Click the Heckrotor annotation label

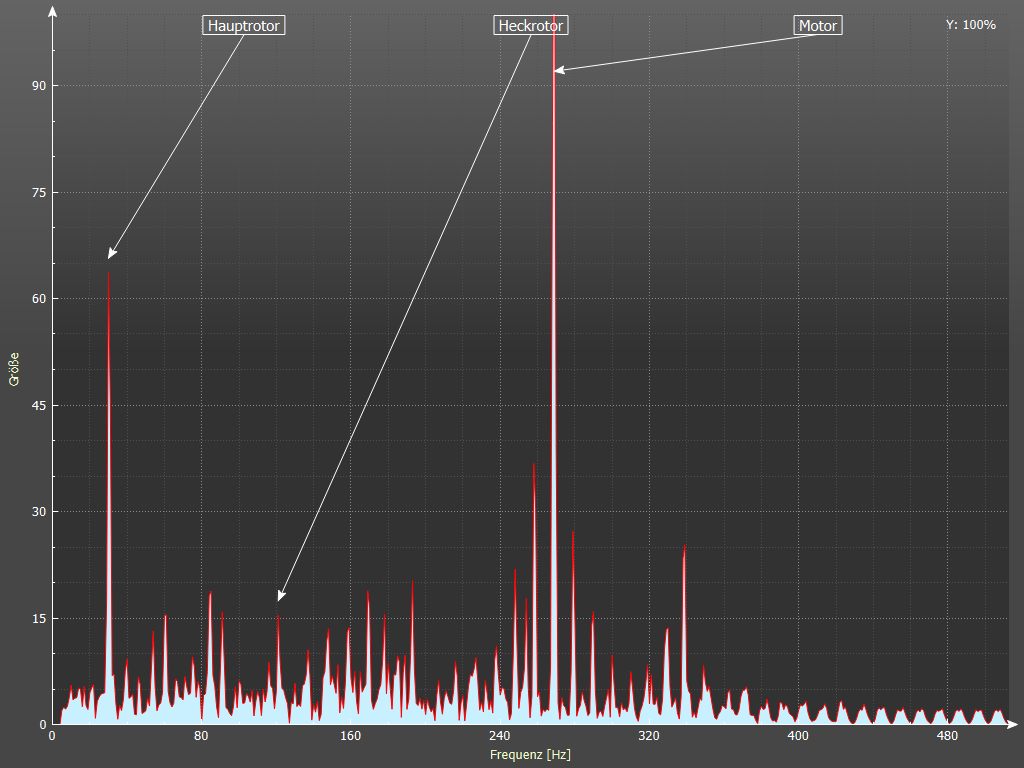[531, 26]
